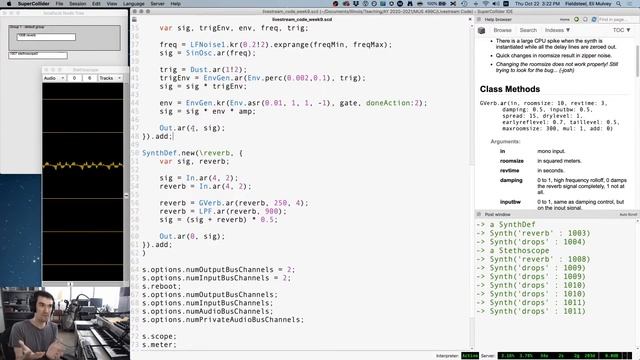Click the server volume 0.0dB display
The image size is (640, 360).
[611, 356]
